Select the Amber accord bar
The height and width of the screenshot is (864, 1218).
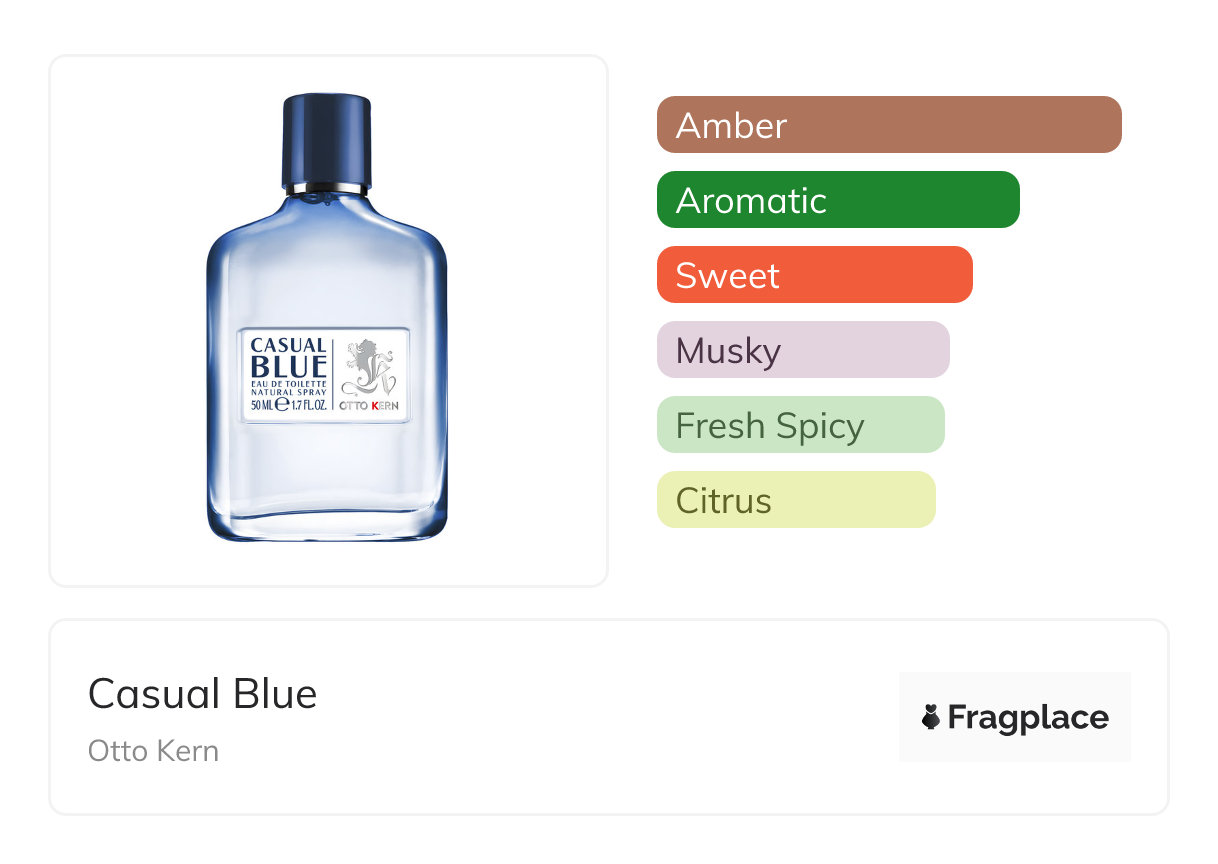889,125
